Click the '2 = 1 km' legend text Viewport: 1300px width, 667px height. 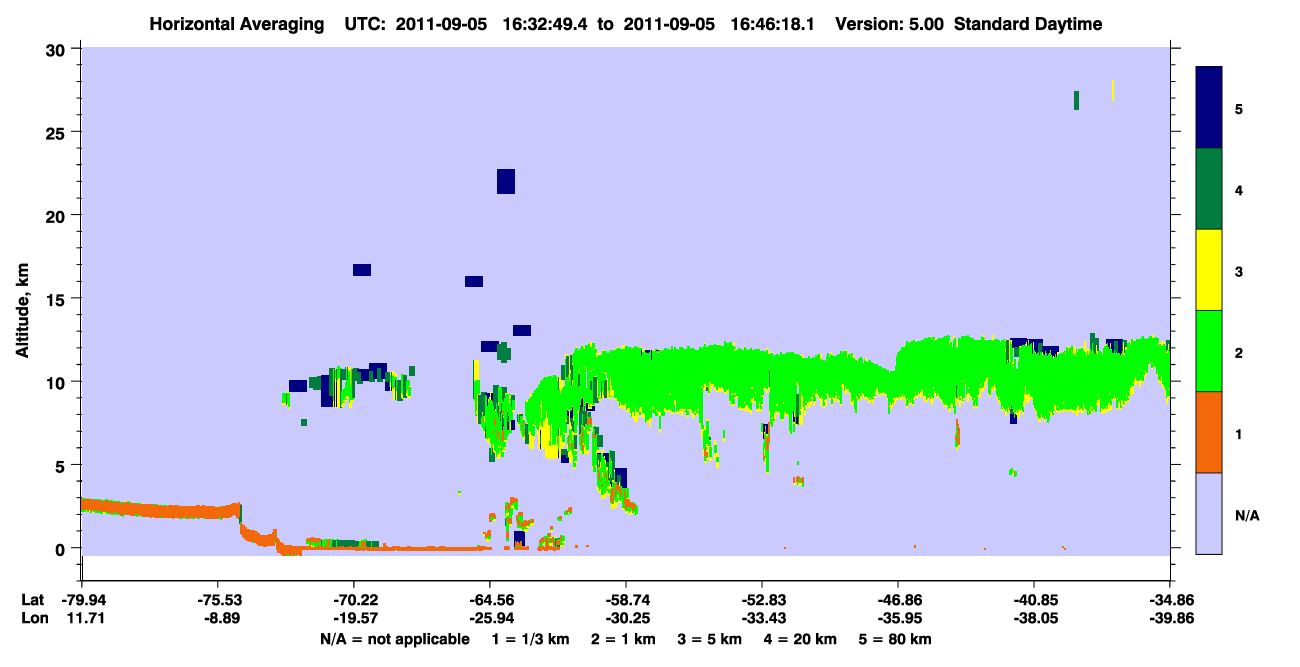(625, 639)
